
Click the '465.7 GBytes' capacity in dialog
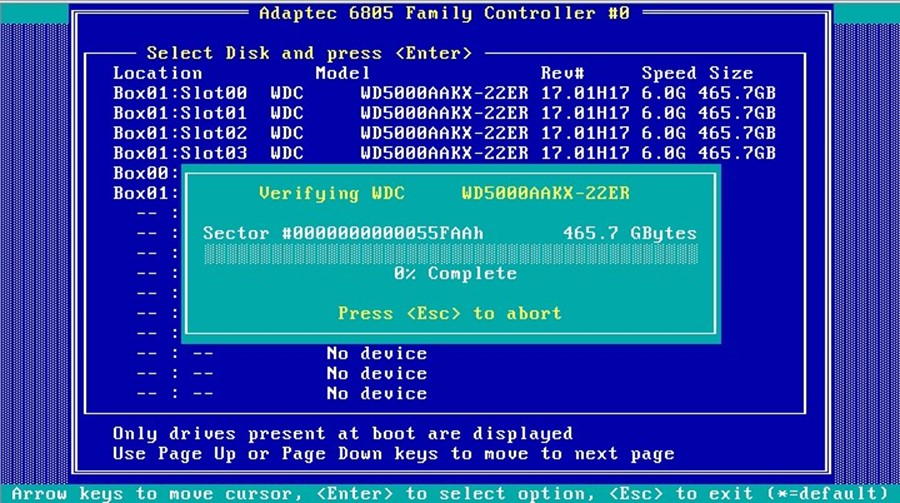click(629, 233)
